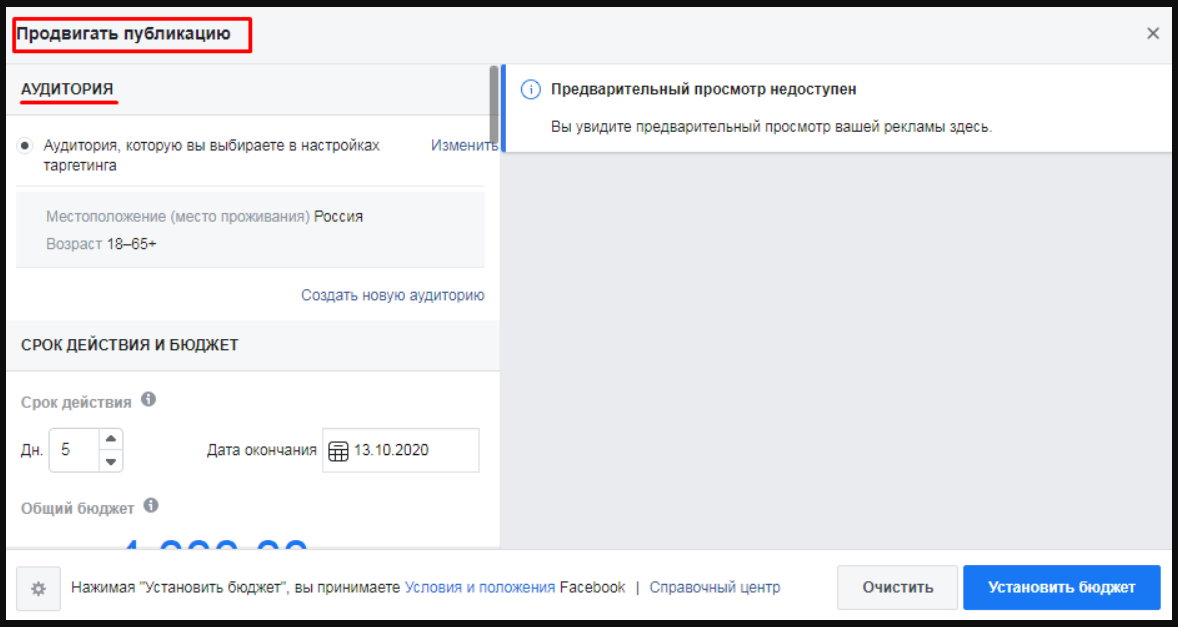Click the info icon beside Общий бюджет
Screen dimensions: 1178x627
coord(151,506)
